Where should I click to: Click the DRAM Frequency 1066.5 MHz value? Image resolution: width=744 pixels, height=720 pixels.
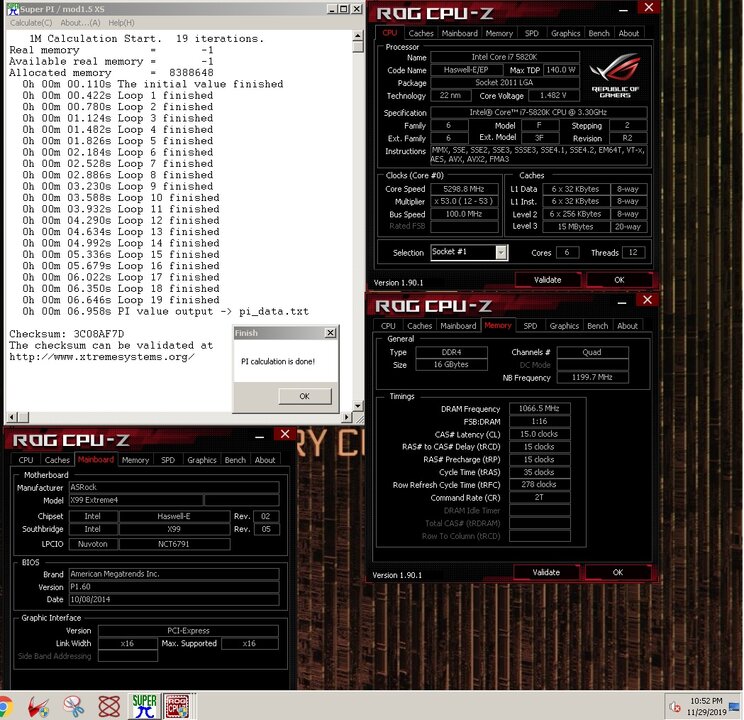pyautogui.click(x=539, y=408)
